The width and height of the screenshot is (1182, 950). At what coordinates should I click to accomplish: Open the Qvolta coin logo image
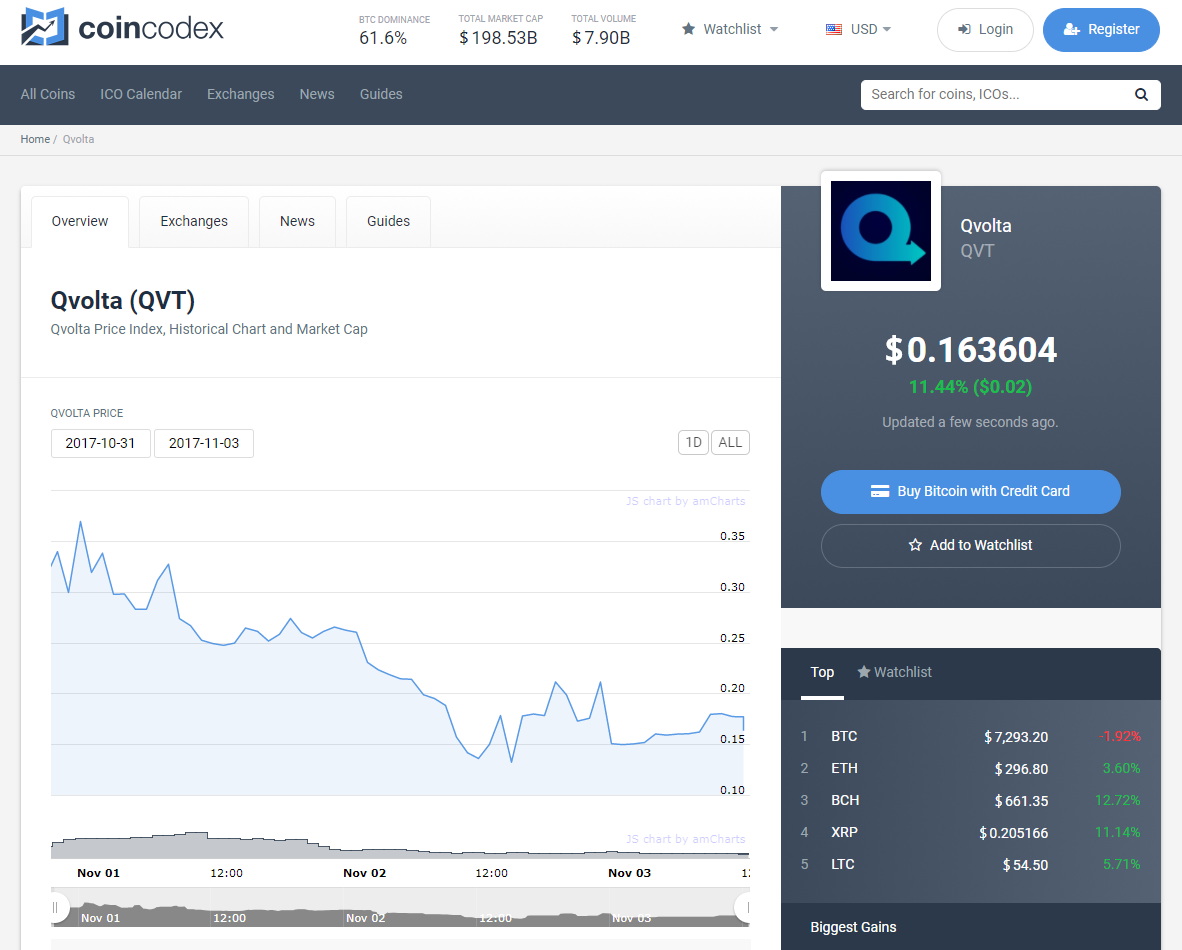coord(880,231)
